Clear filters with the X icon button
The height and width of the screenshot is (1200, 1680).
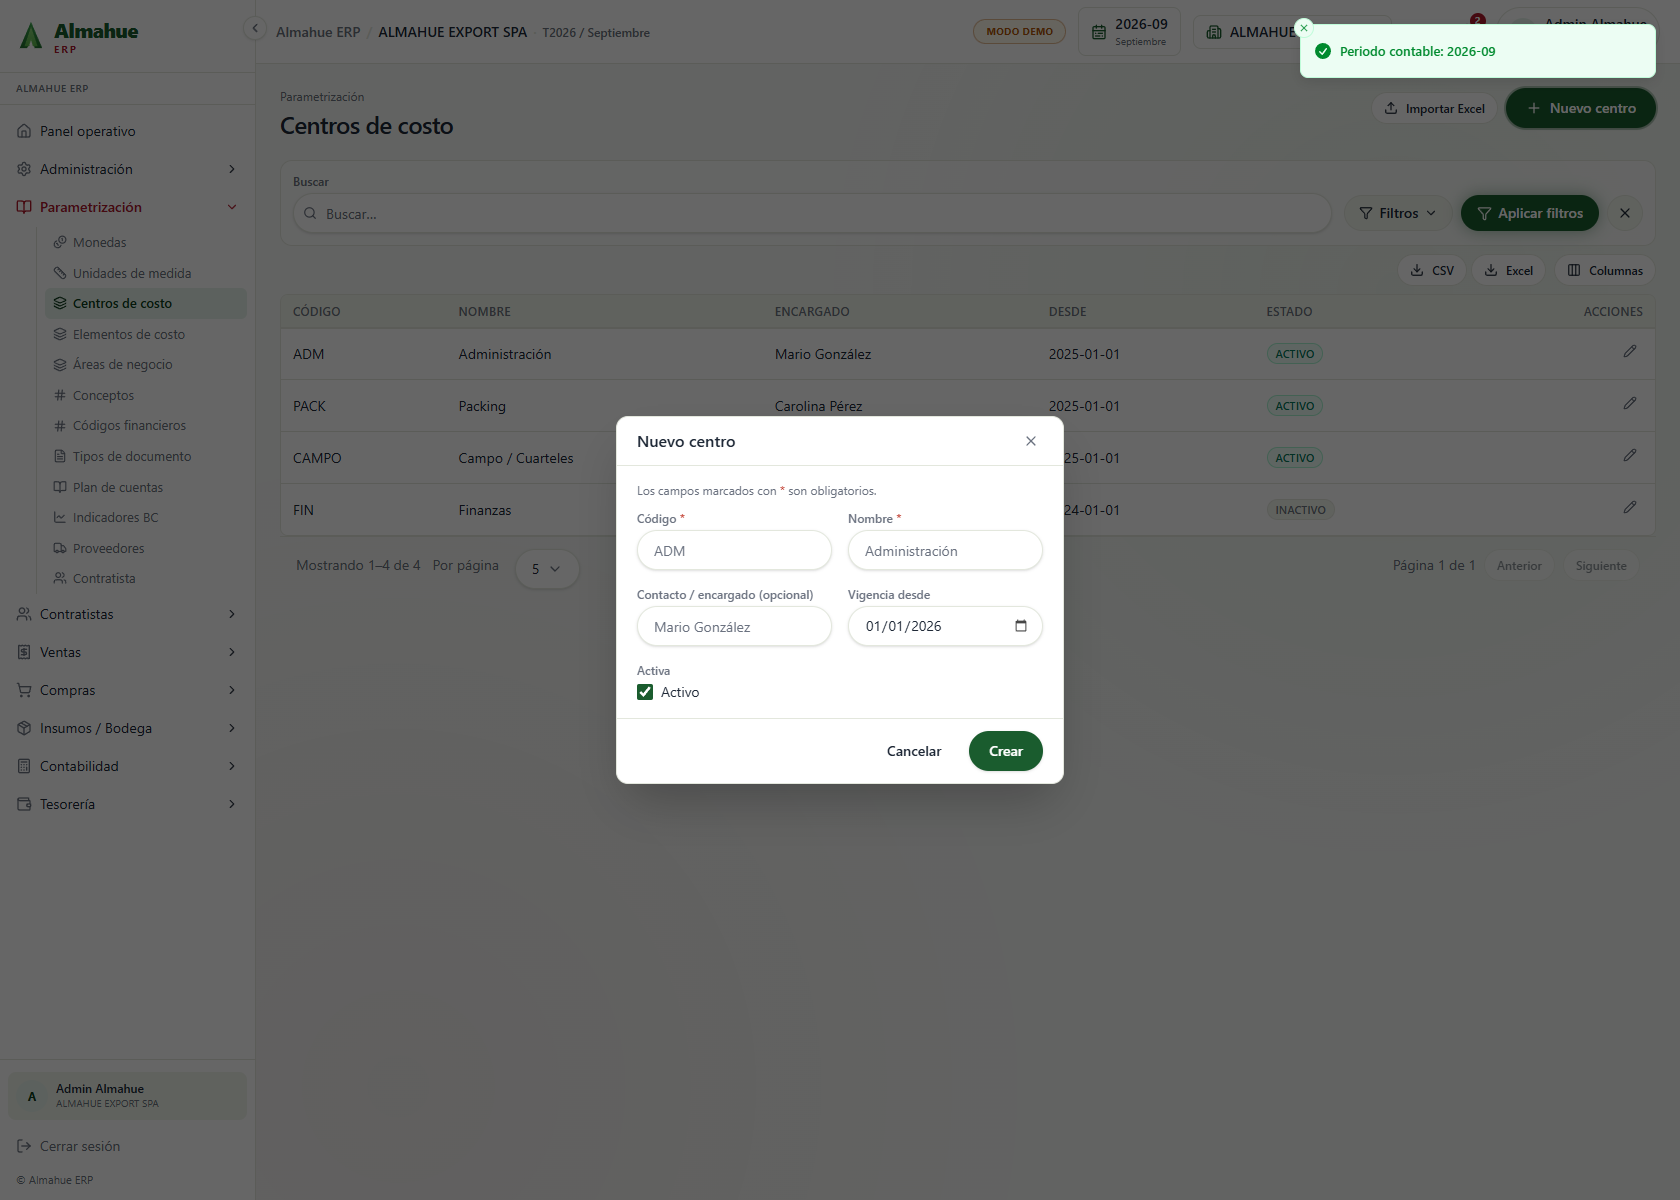pos(1625,213)
